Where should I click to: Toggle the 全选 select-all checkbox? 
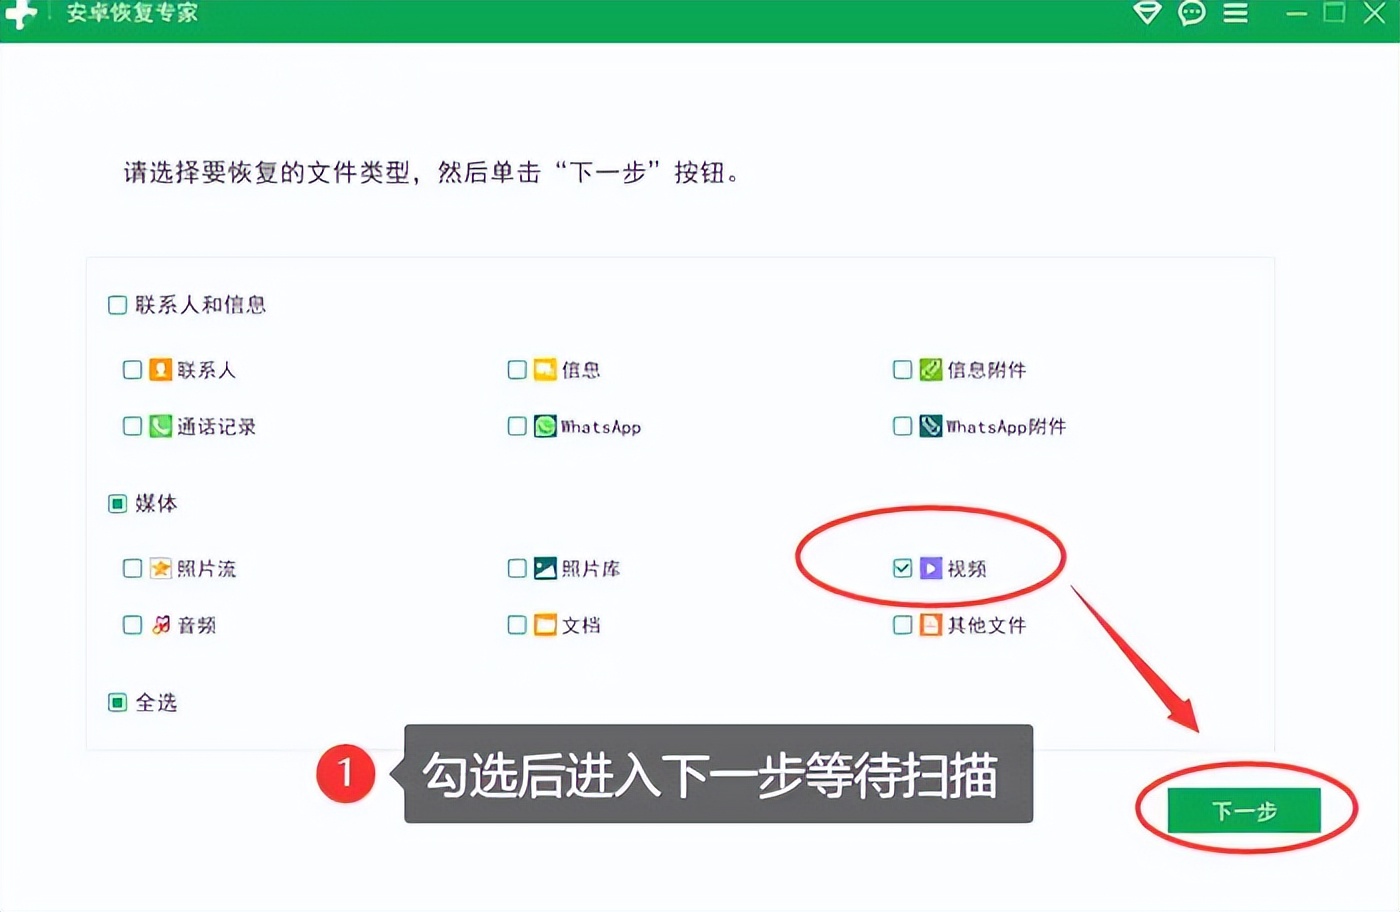[x=117, y=702]
